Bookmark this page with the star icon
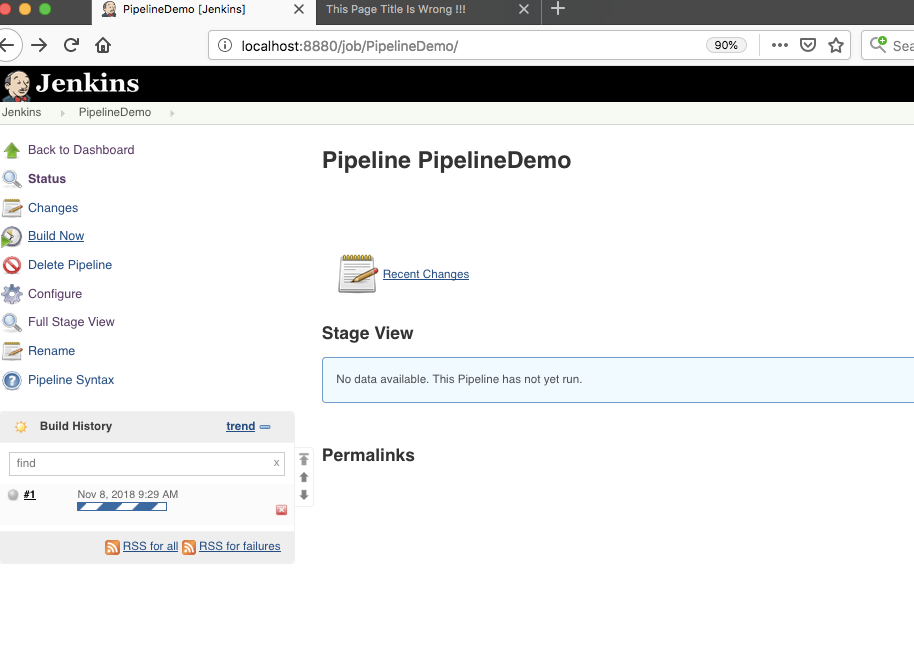This screenshot has height=649, width=914. (836, 45)
